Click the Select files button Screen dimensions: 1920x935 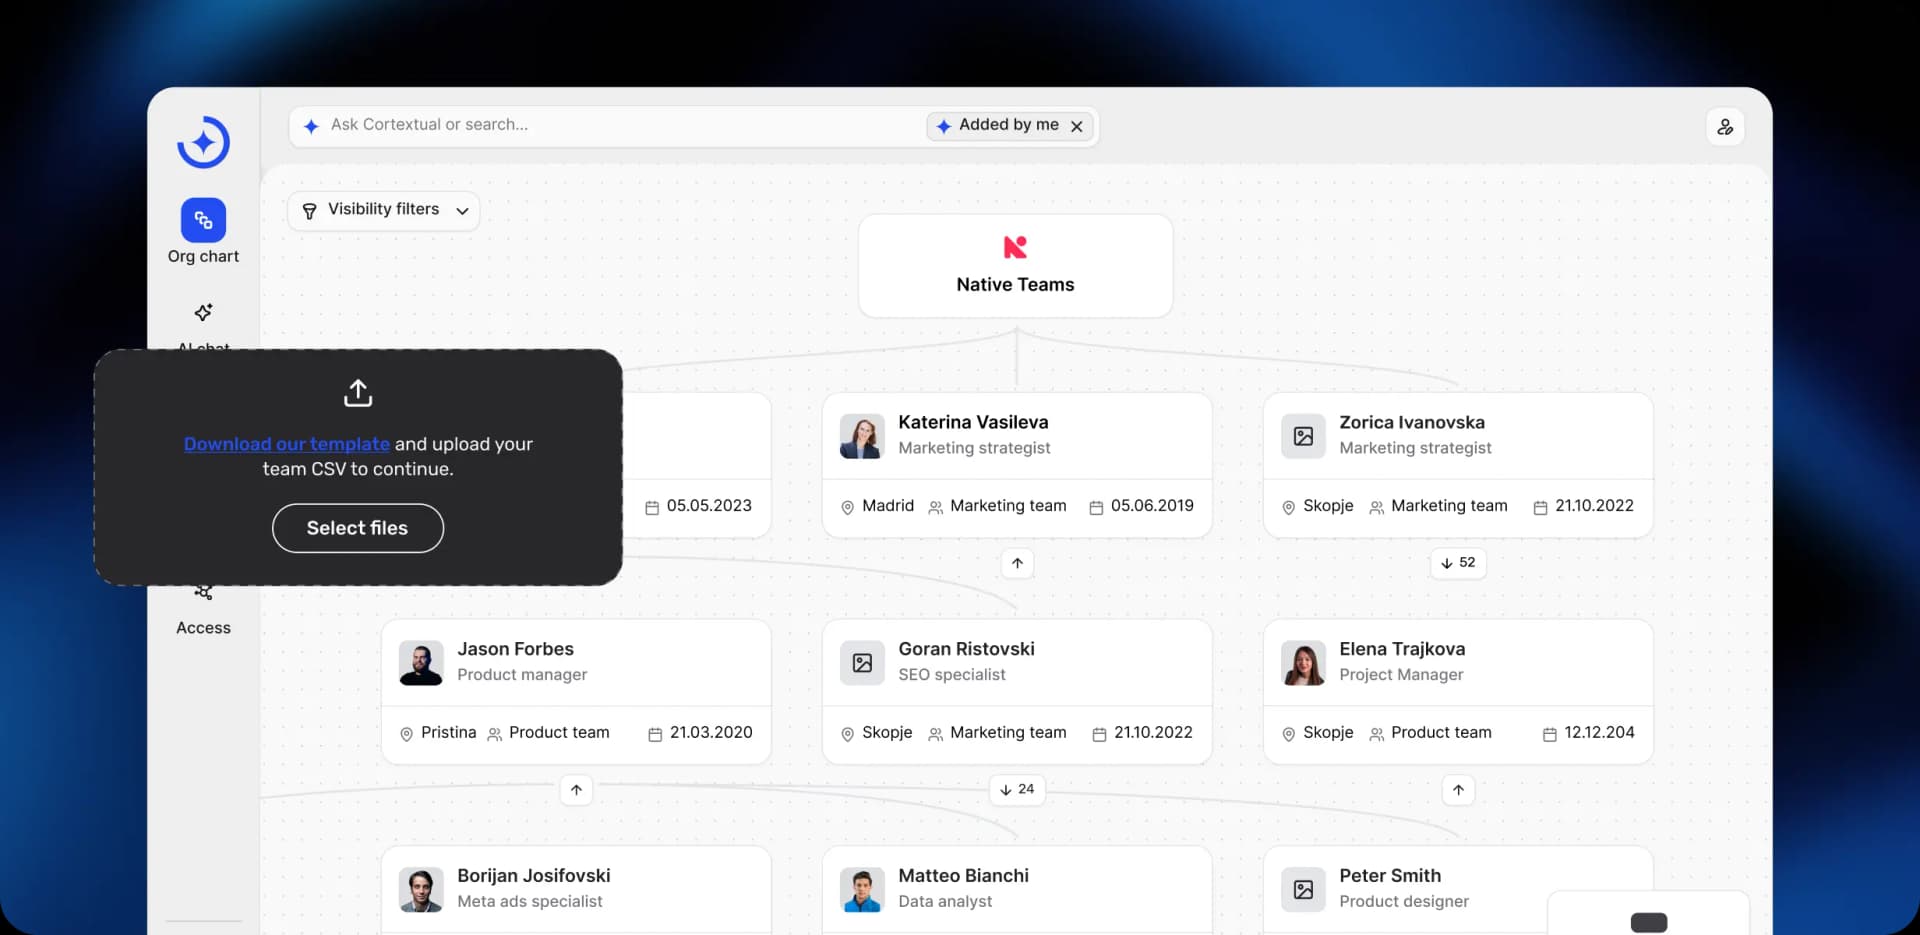tap(358, 528)
